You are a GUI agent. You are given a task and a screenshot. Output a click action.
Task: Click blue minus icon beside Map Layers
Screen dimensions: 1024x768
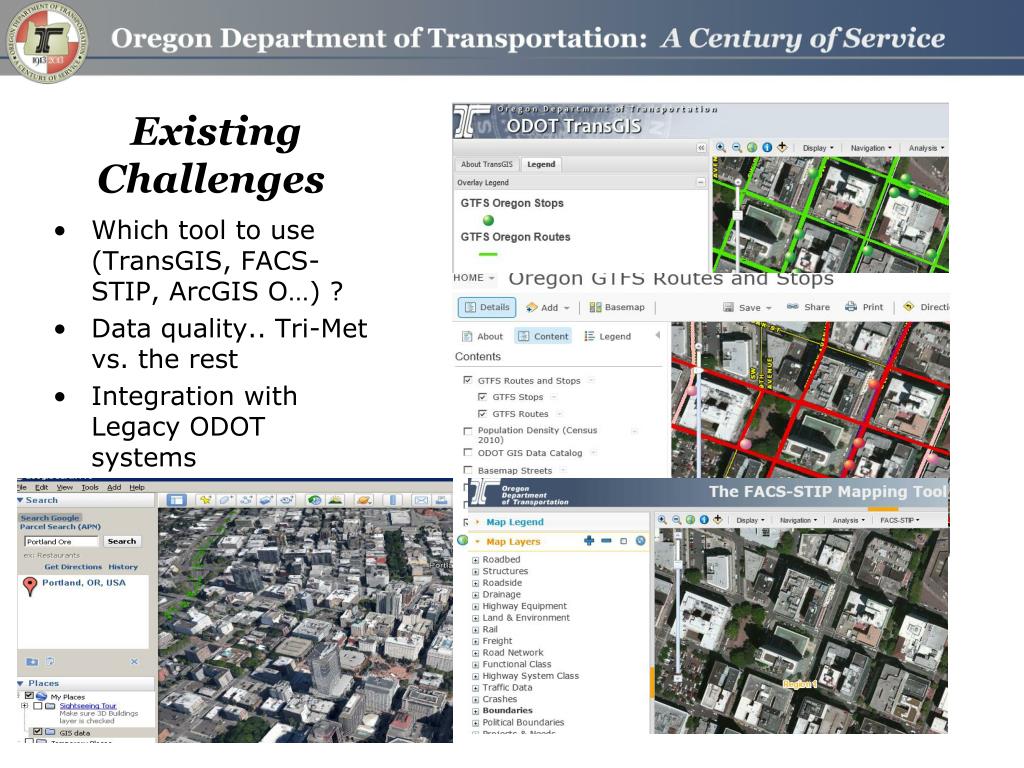(606, 541)
